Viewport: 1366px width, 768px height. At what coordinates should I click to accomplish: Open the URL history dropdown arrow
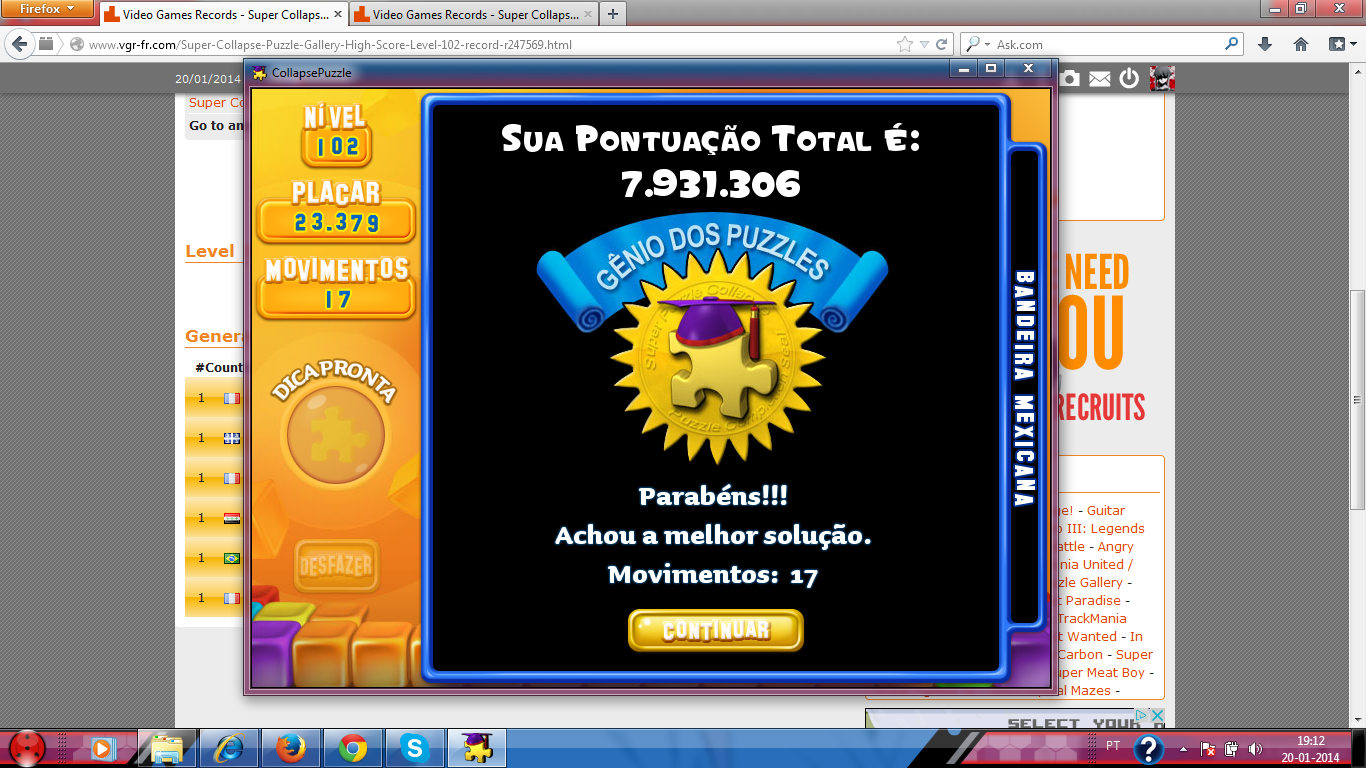pyautogui.click(x=924, y=44)
